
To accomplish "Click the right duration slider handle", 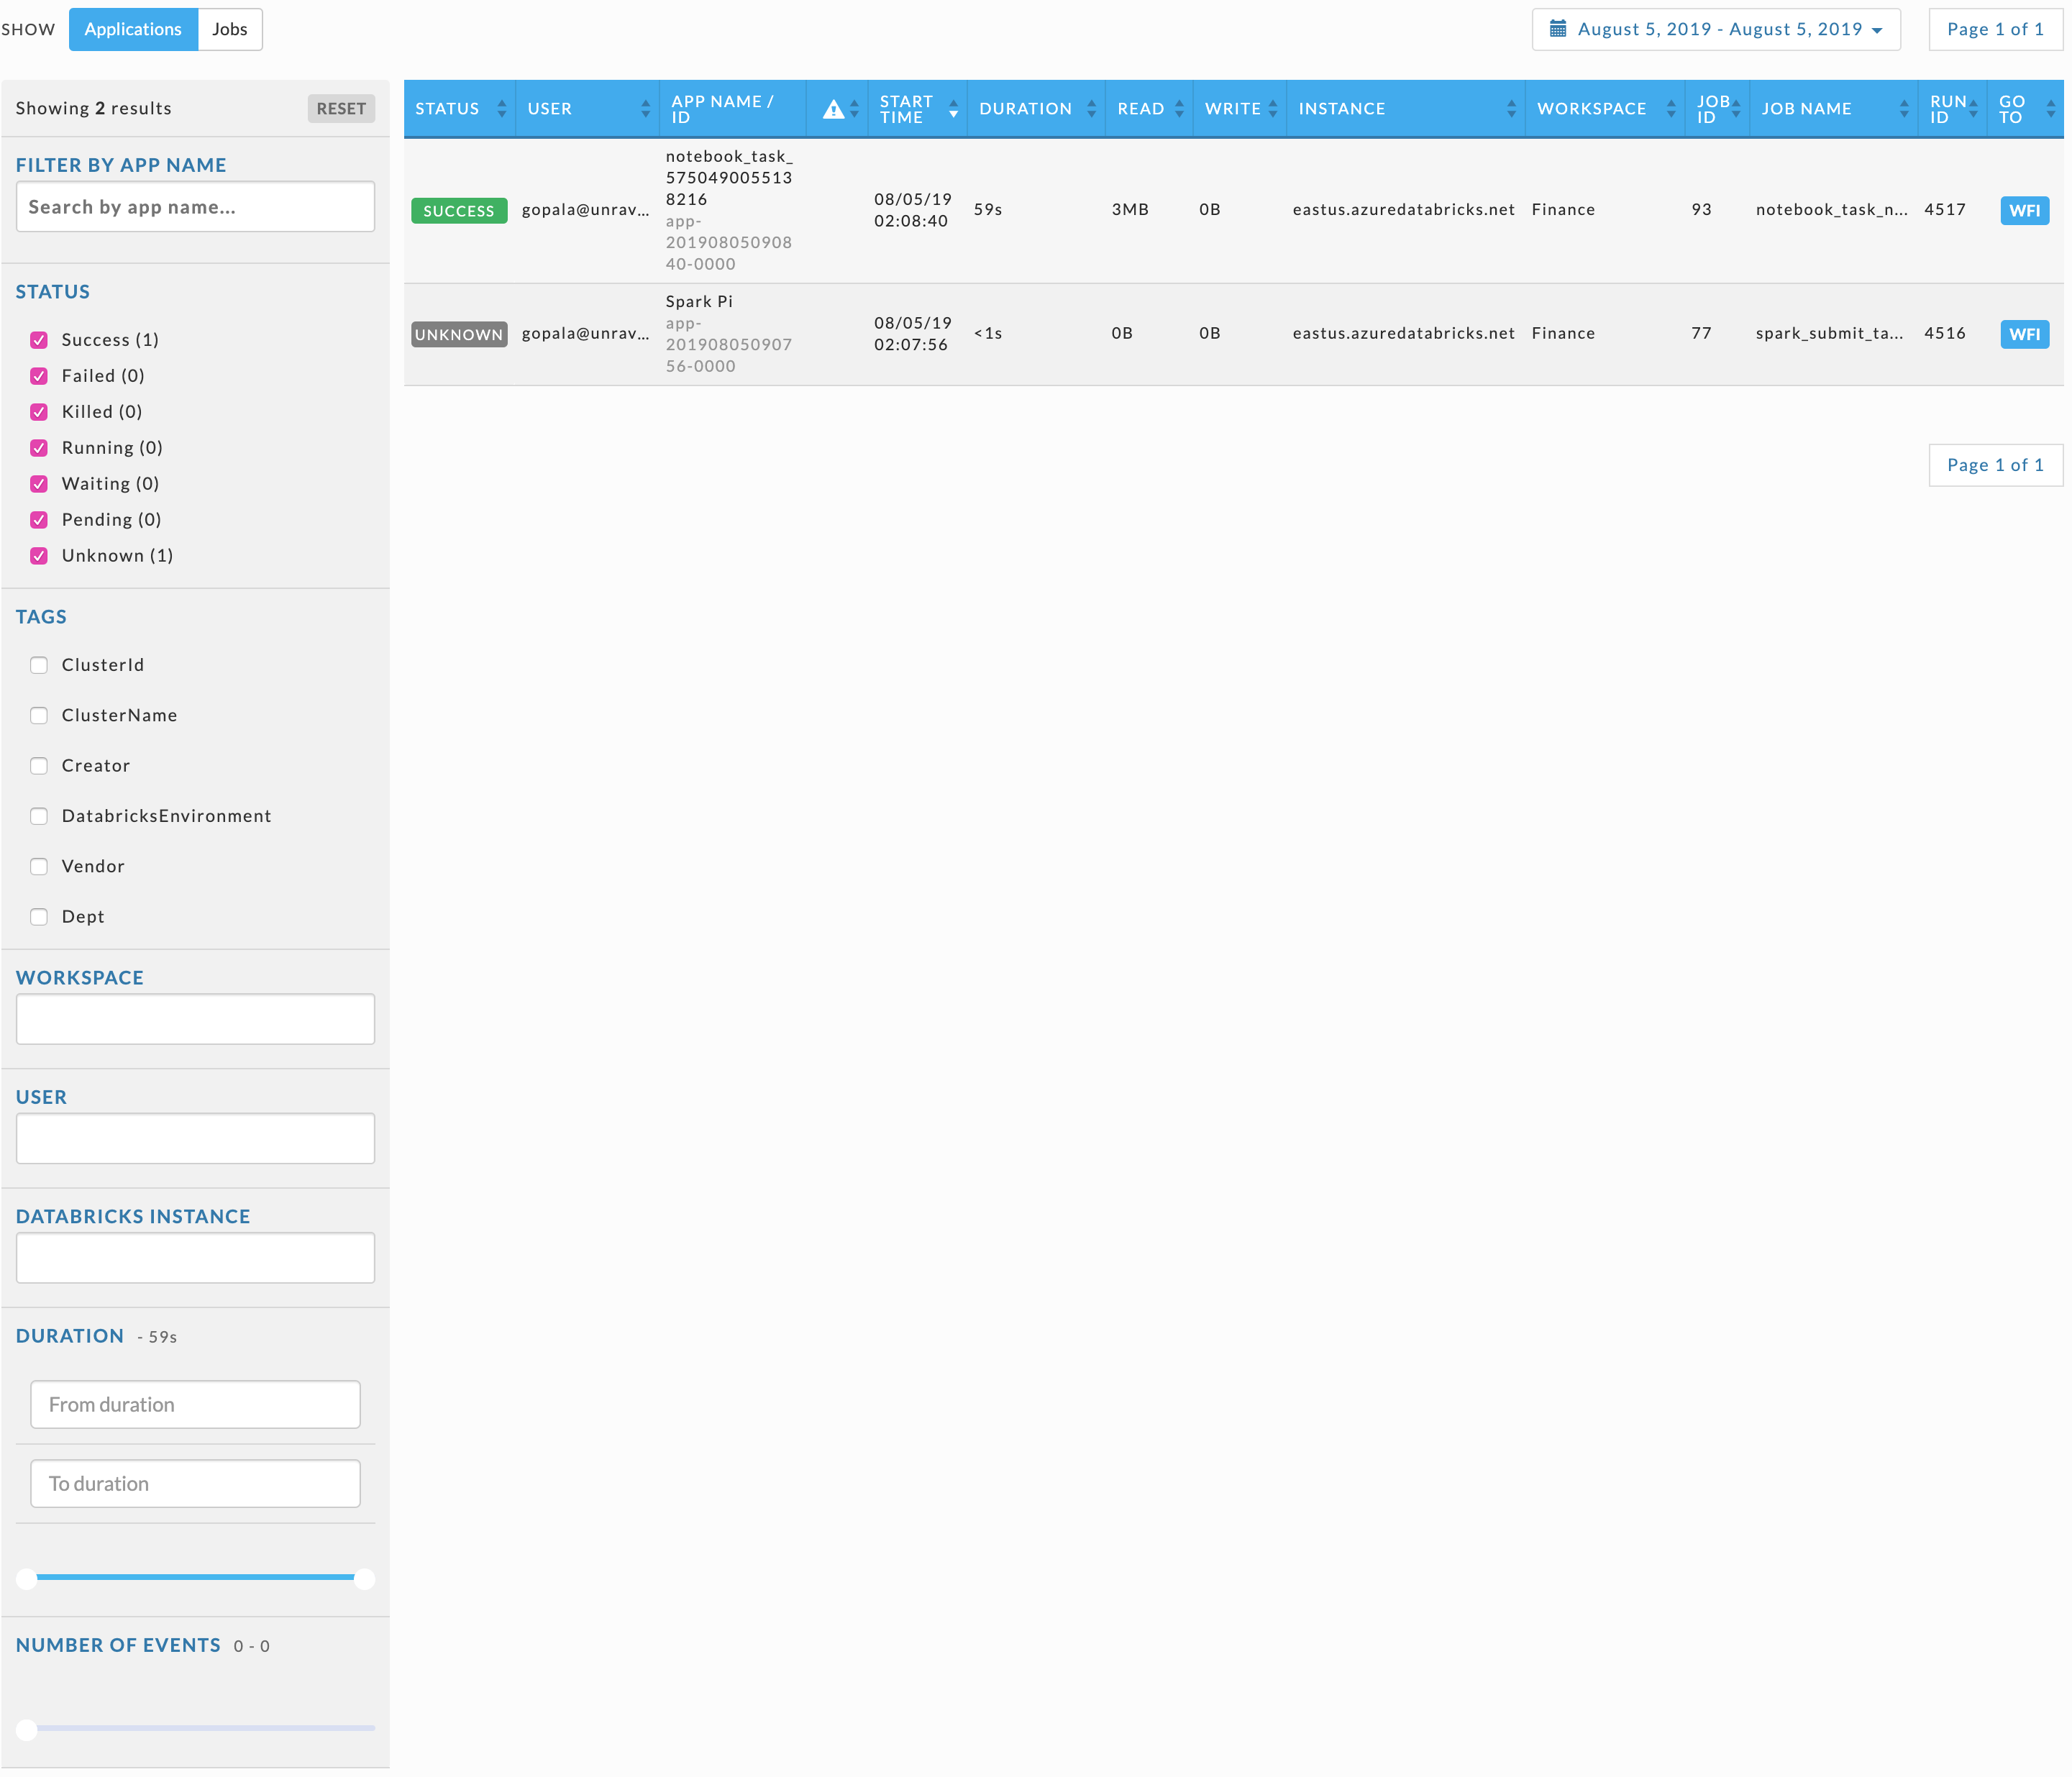I will [x=365, y=1579].
